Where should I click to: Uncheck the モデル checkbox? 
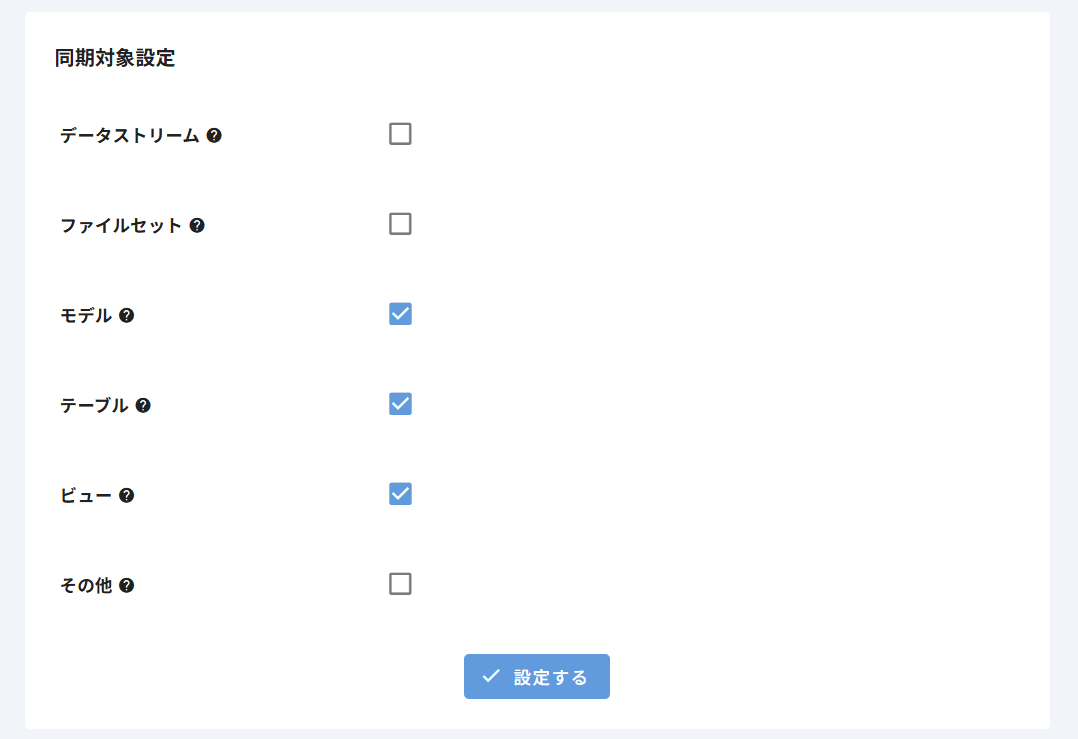(400, 314)
